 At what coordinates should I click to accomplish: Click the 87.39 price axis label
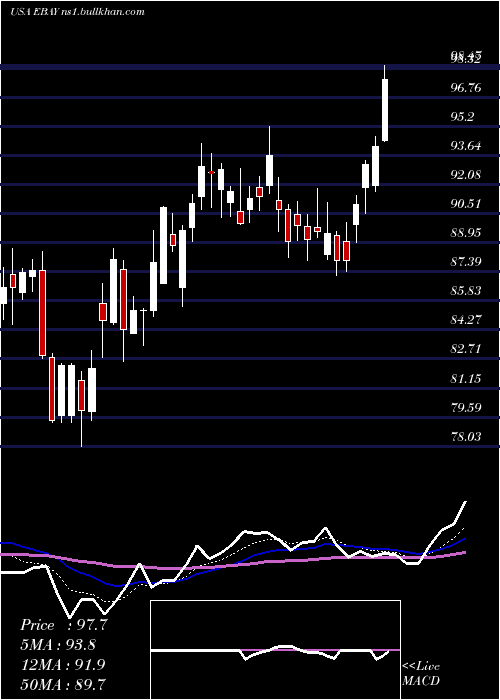[x=466, y=261]
